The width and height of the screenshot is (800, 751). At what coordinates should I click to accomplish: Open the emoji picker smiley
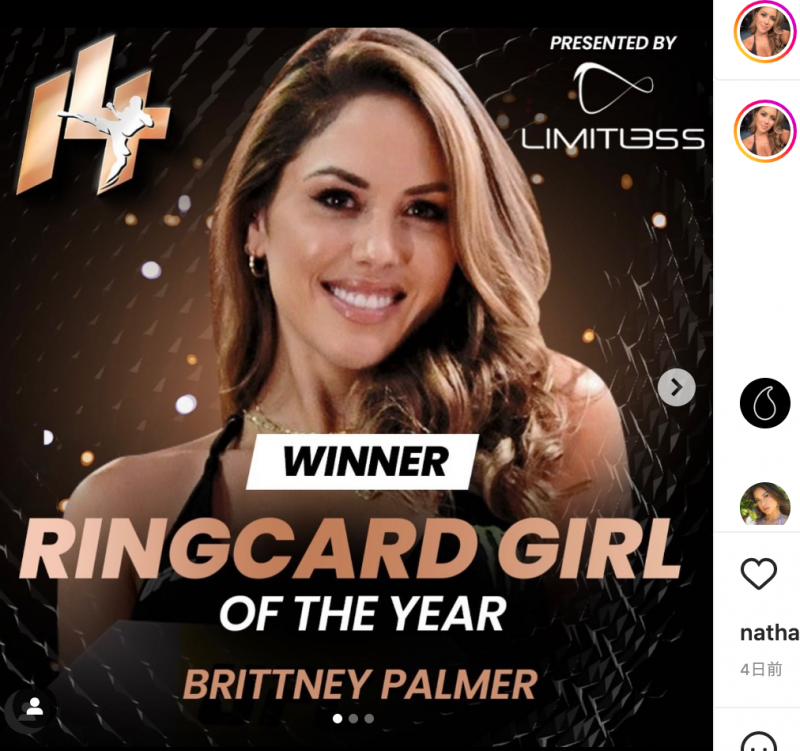tap(758, 742)
